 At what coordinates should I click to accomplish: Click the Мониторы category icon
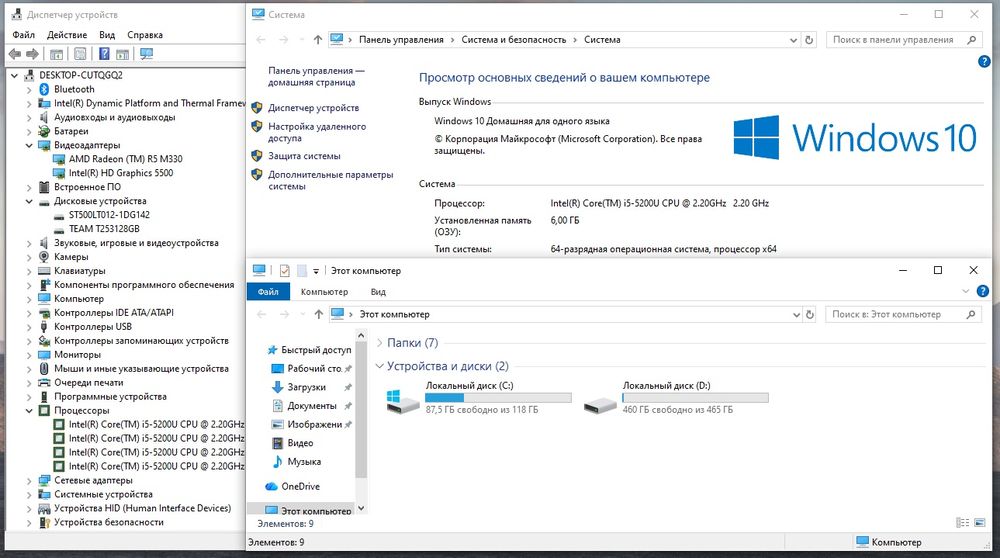[x=44, y=355]
